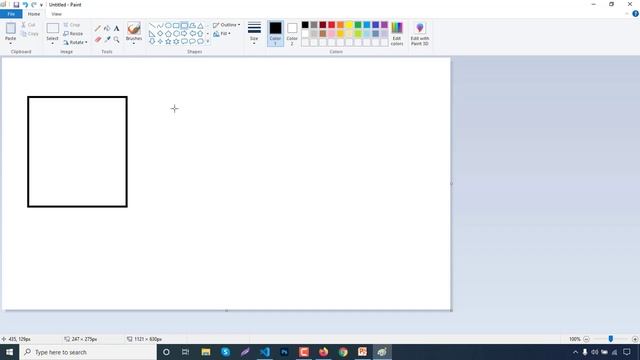Click the Cut button

[29, 25]
